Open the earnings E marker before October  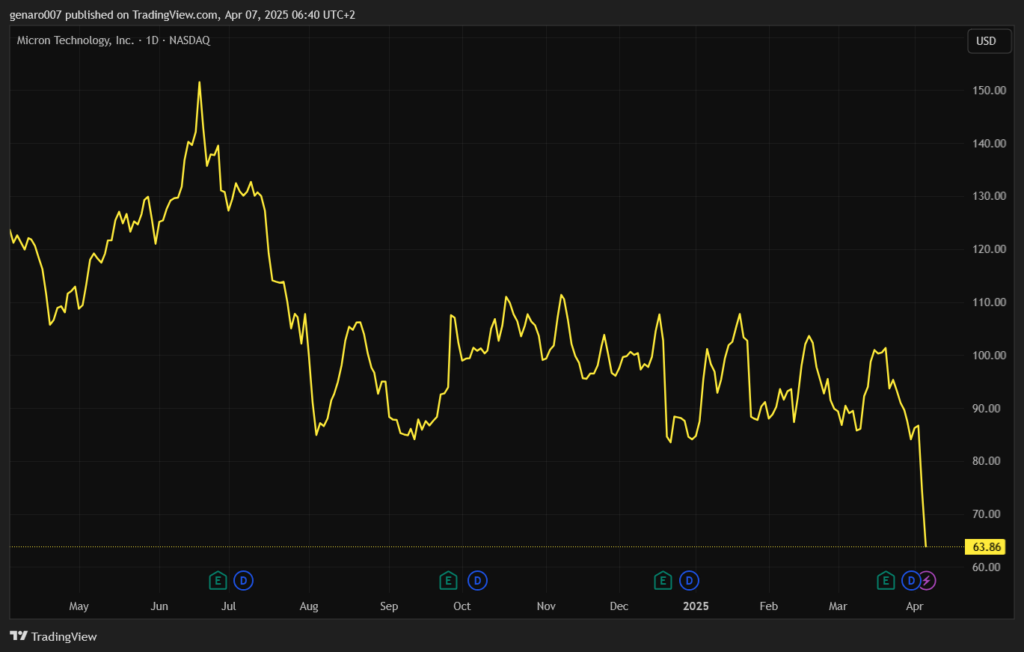(449, 580)
